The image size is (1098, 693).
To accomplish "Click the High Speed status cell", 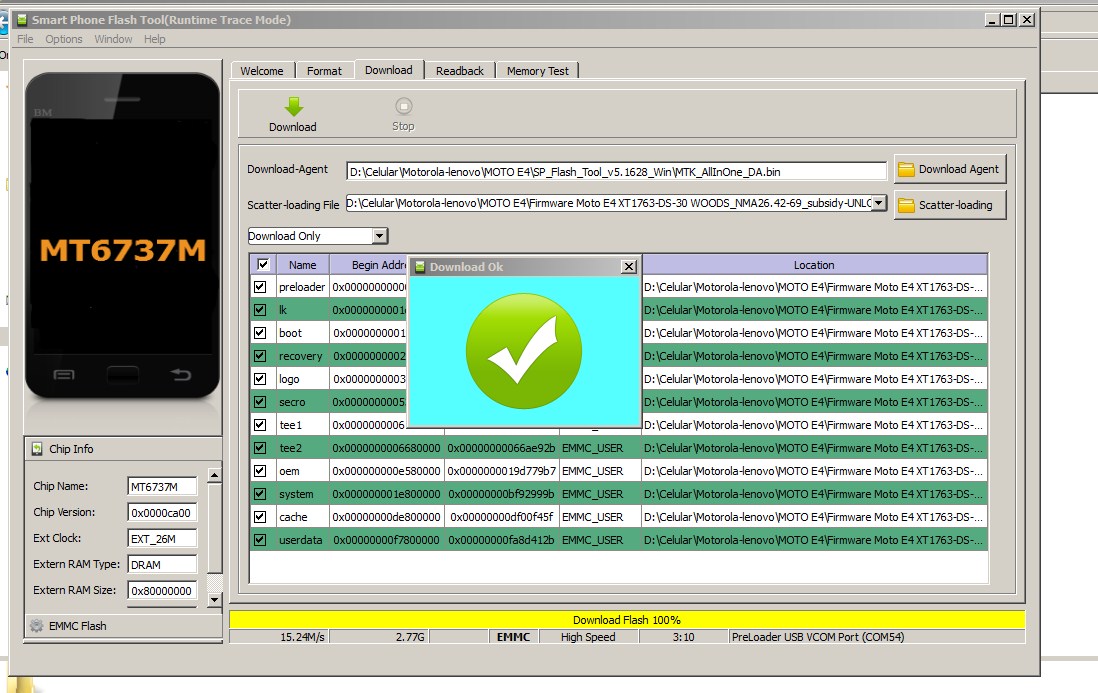I will point(588,637).
